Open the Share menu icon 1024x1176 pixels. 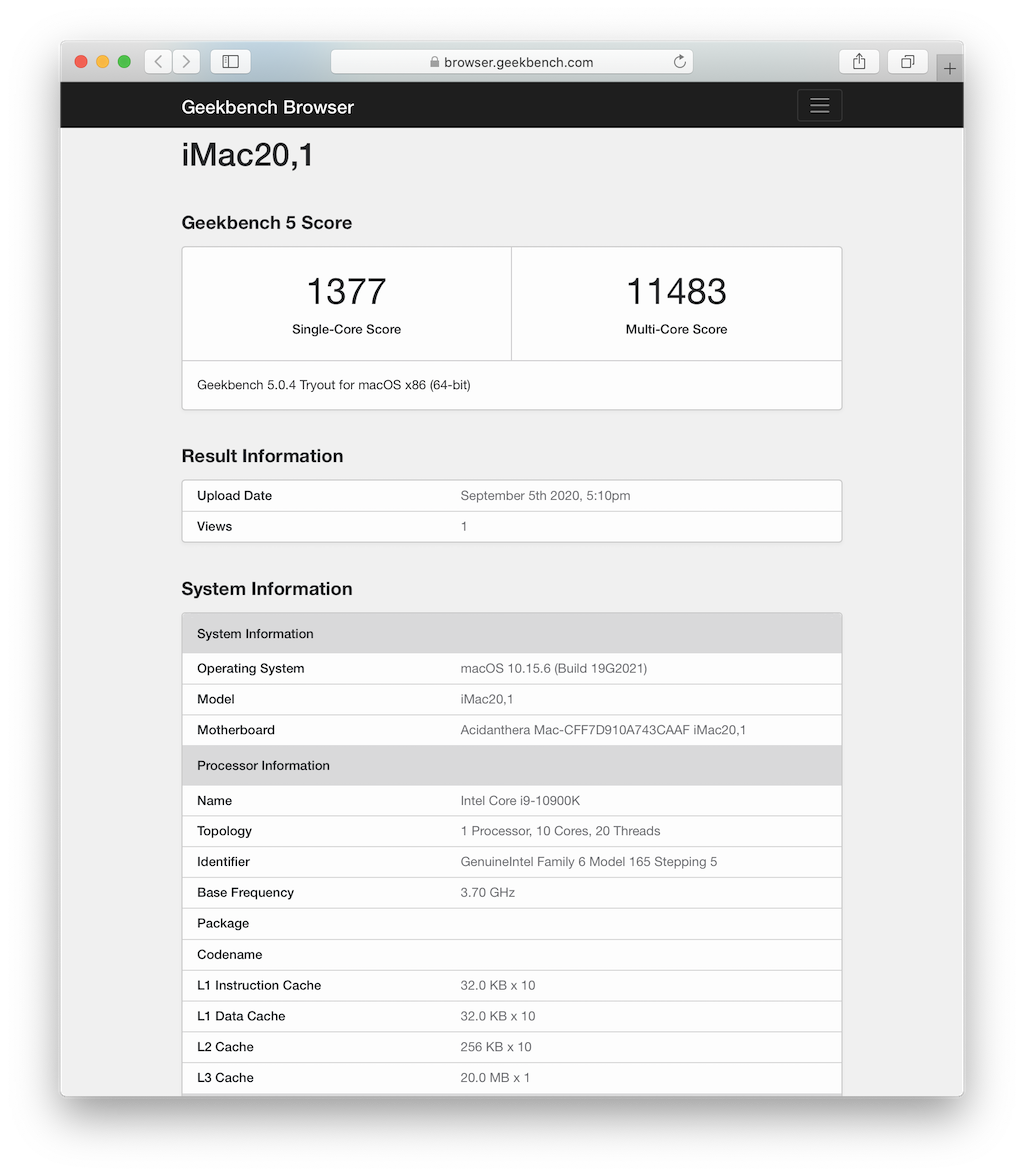859,62
